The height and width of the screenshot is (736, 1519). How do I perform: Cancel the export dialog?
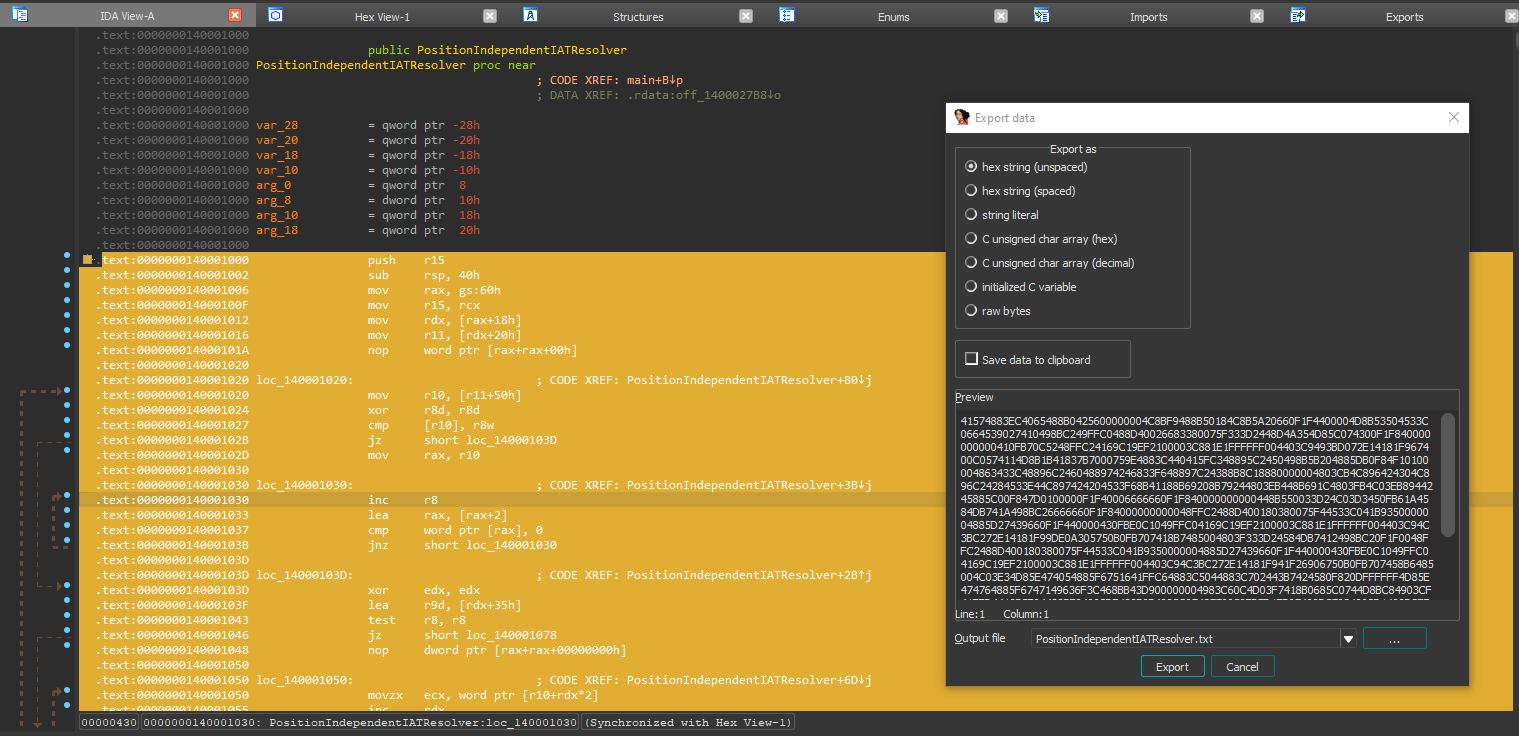pyautogui.click(x=1242, y=665)
